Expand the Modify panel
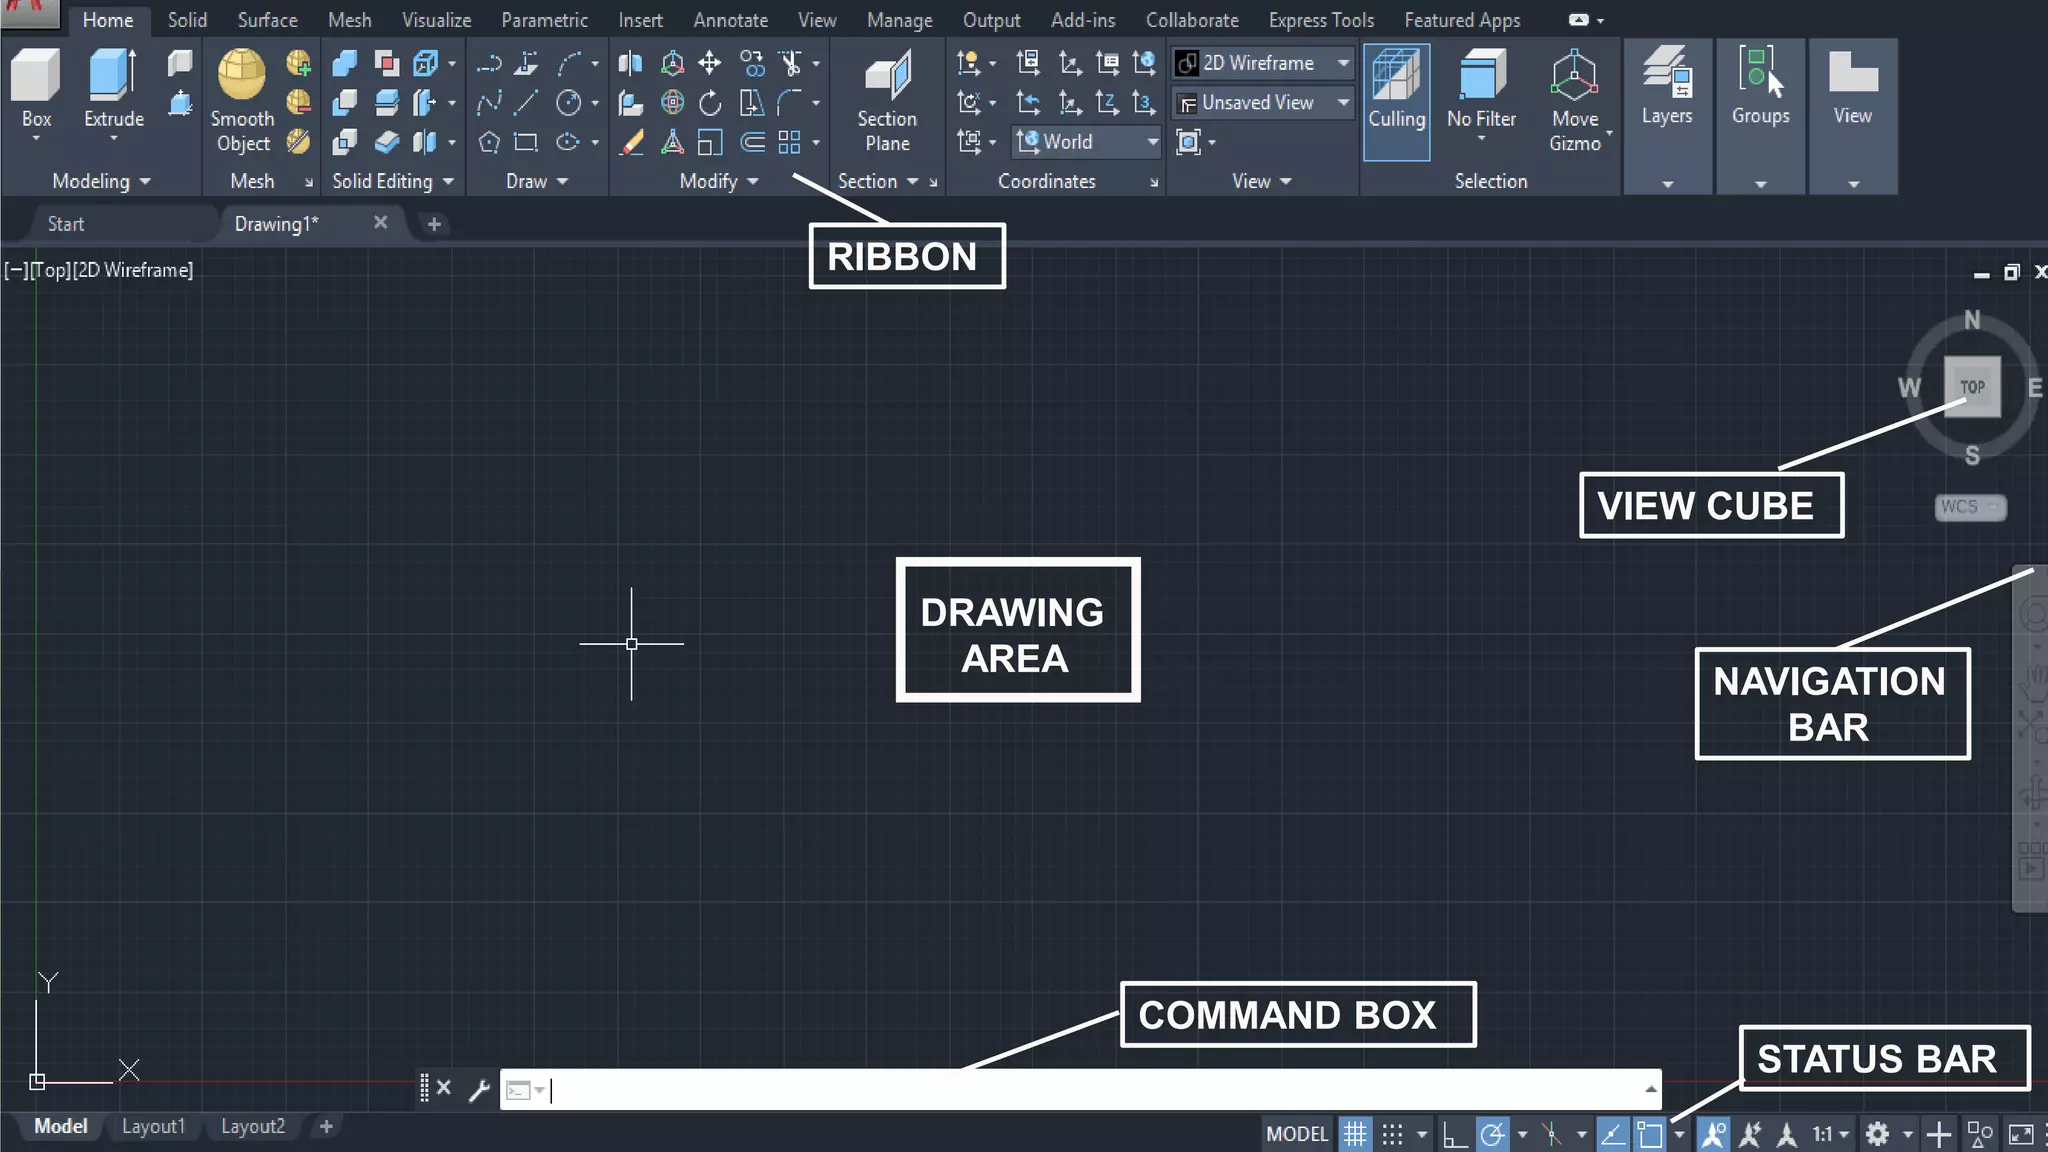The width and height of the screenshot is (2048, 1152). coord(719,181)
